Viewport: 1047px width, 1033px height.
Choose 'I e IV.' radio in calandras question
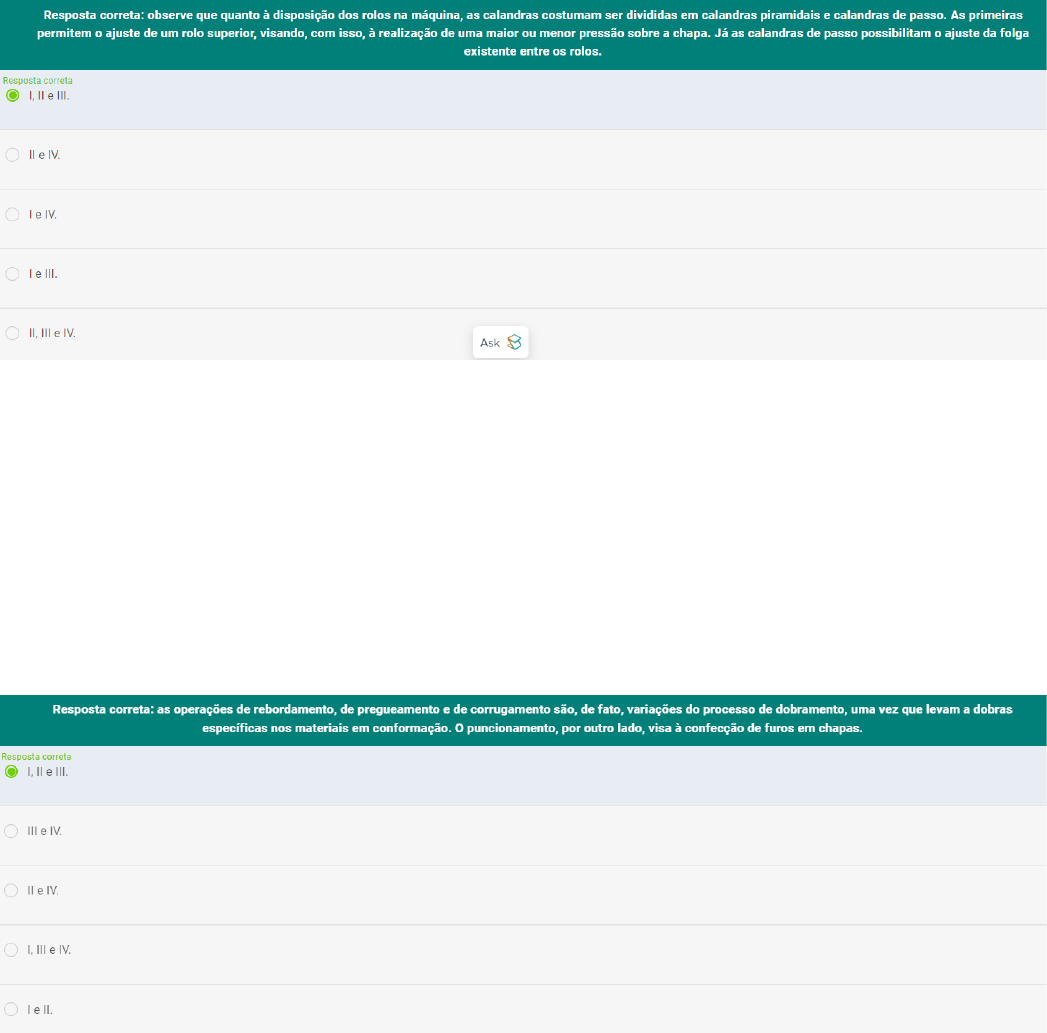click(12, 214)
